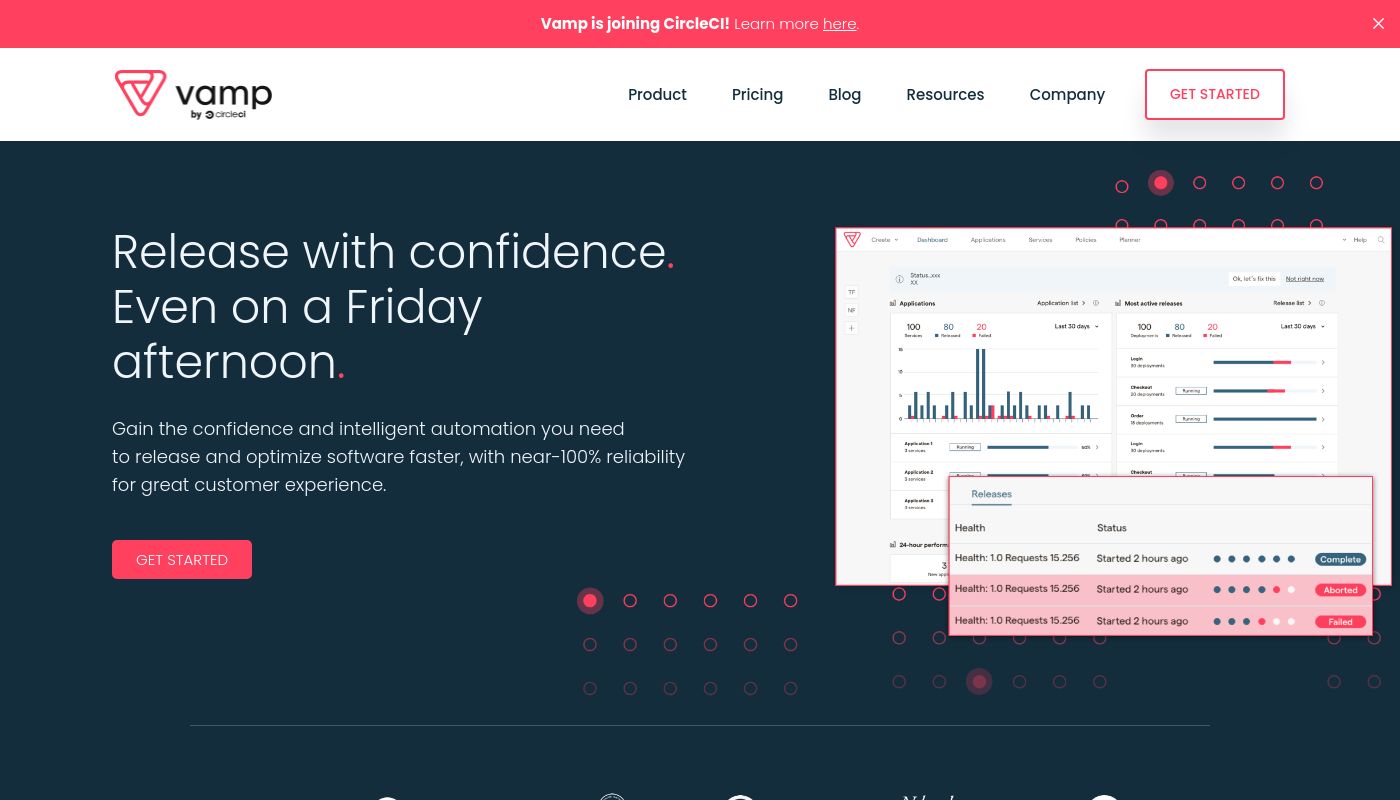Click the 'Release with confidence' headline
The image size is (1400, 800).
tap(393, 306)
